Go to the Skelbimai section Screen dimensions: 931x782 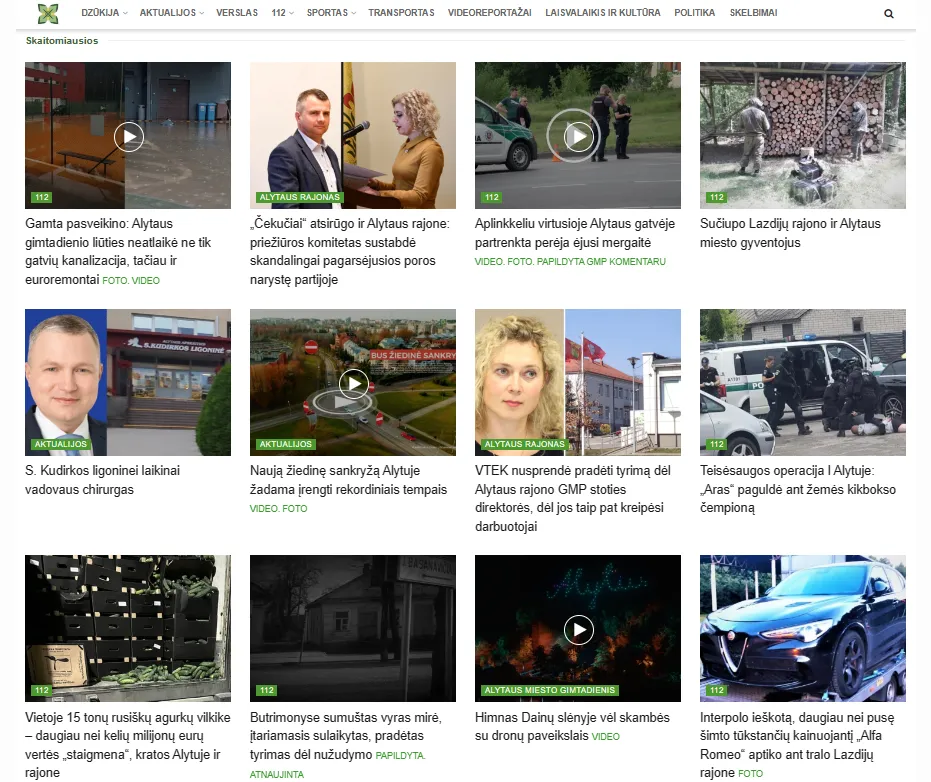pos(753,13)
